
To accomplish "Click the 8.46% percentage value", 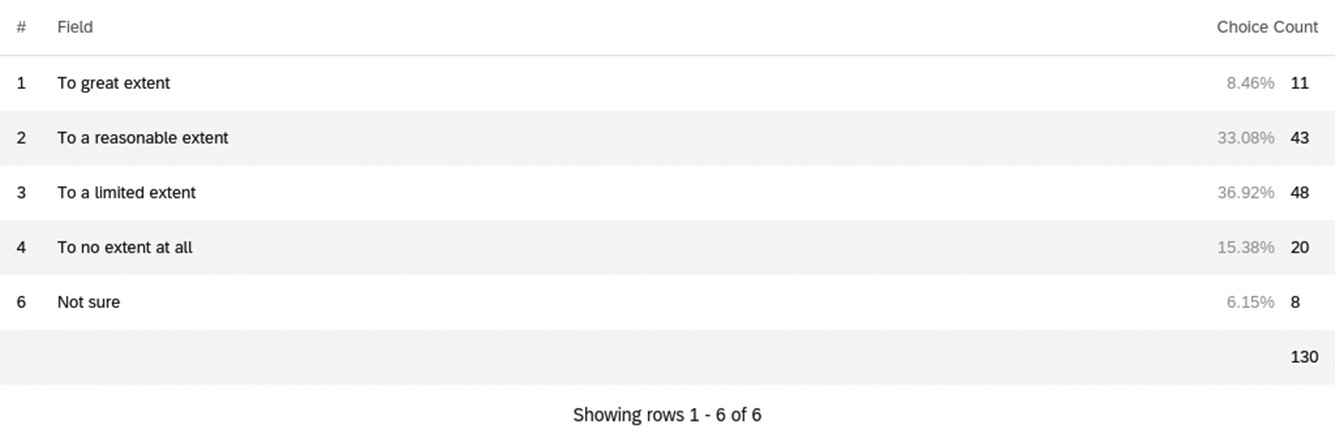I will [x=1250, y=83].
